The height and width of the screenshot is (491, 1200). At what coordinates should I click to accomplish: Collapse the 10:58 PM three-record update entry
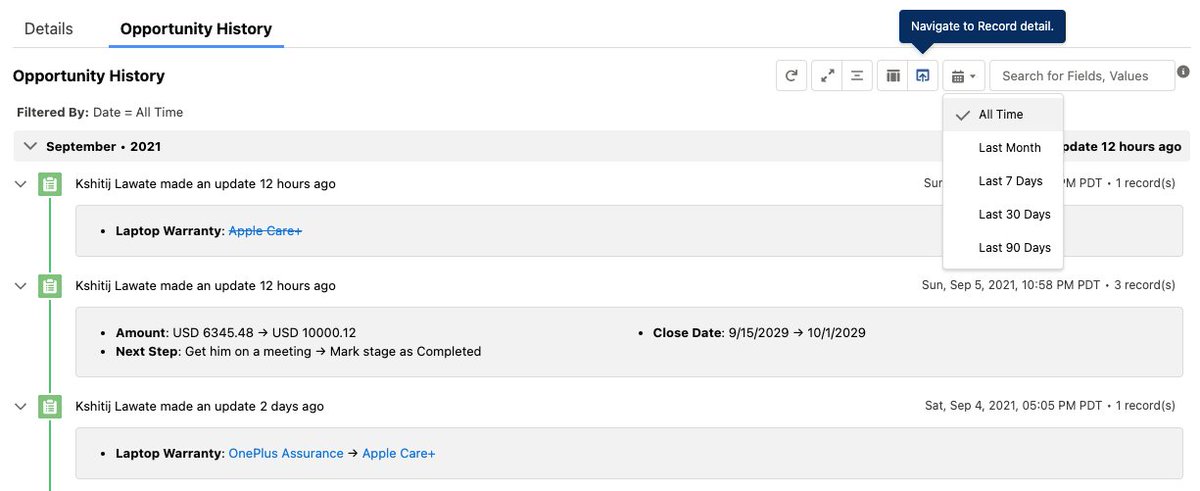coord(20,286)
